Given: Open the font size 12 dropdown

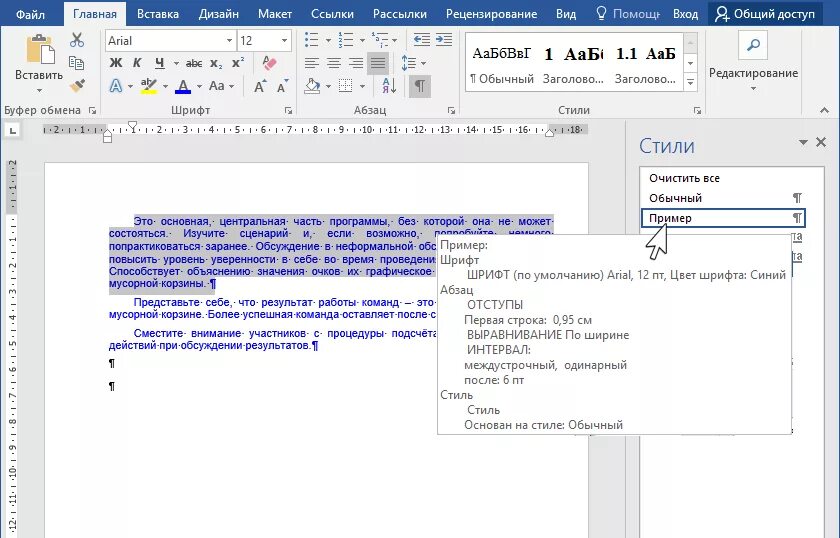Looking at the screenshot, I should pos(284,41).
